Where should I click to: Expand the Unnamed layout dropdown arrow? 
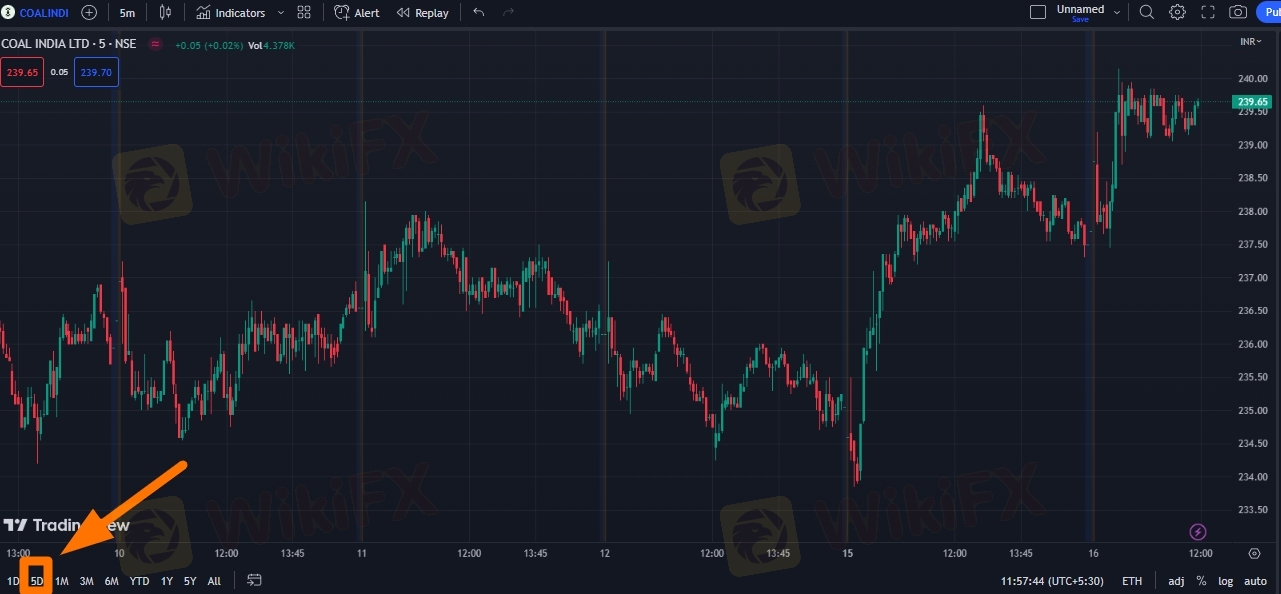coord(1118,12)
